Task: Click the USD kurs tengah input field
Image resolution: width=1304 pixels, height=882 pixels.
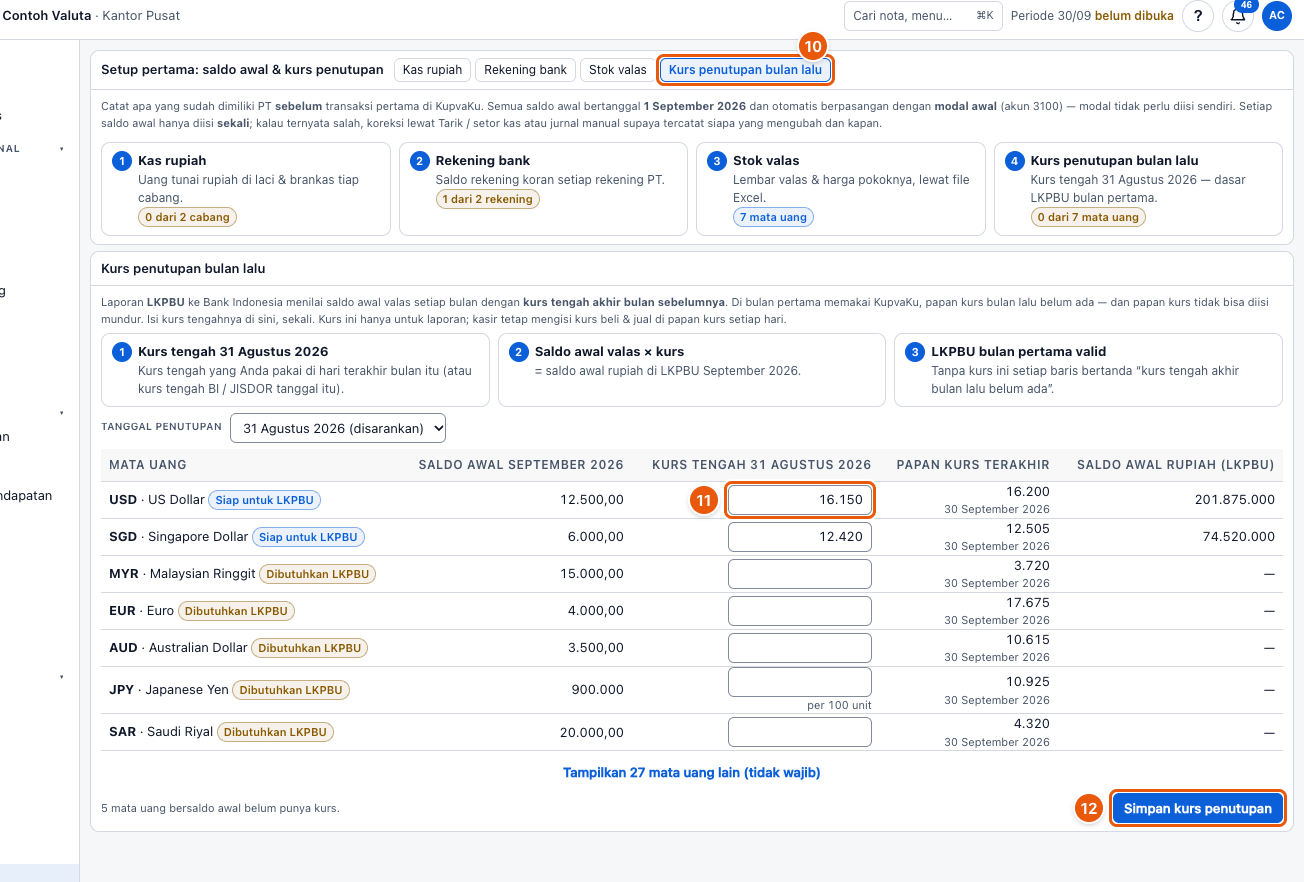Action: (x=800, y=500)
